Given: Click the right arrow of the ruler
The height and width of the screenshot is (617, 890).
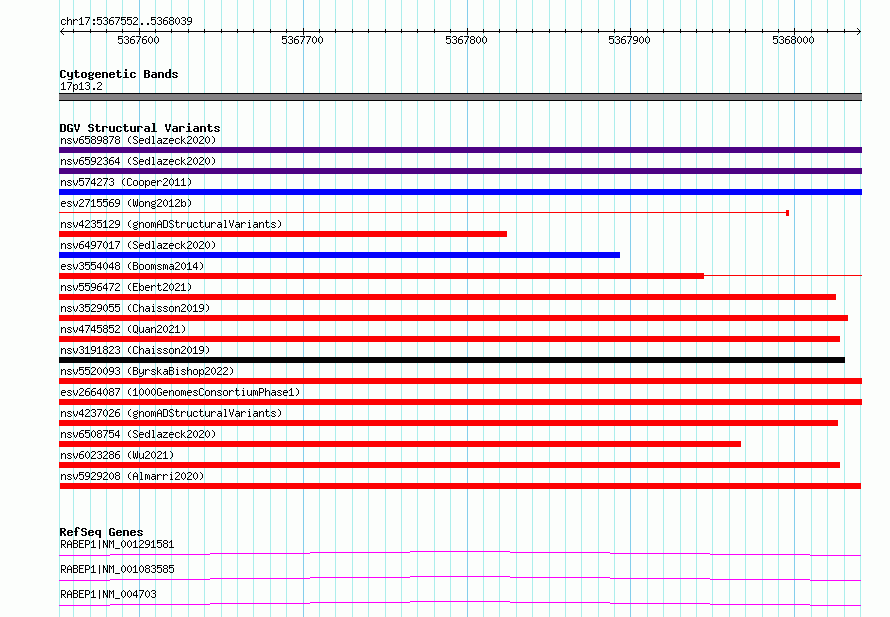Looking at the screenshot, I should click(x=858, y=31).
